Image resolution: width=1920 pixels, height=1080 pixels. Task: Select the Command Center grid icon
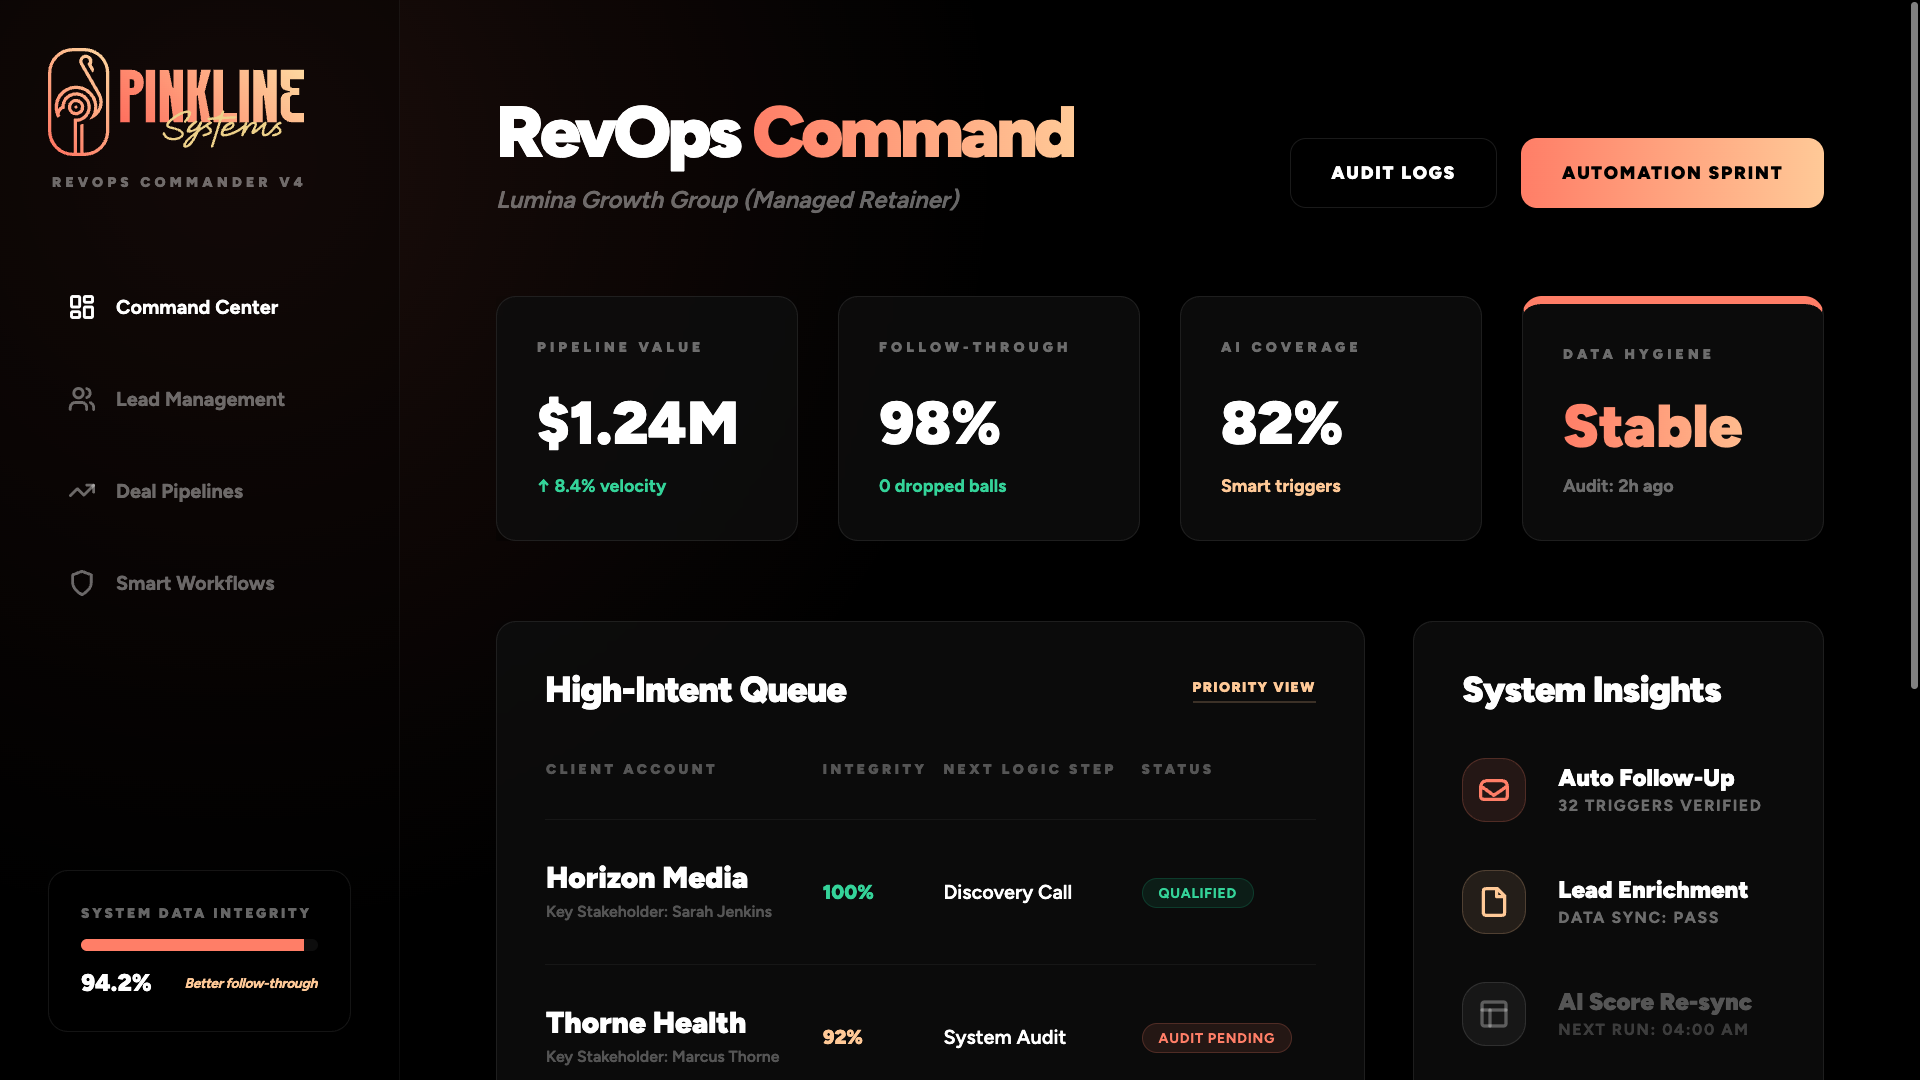click(x=81, y=307)
